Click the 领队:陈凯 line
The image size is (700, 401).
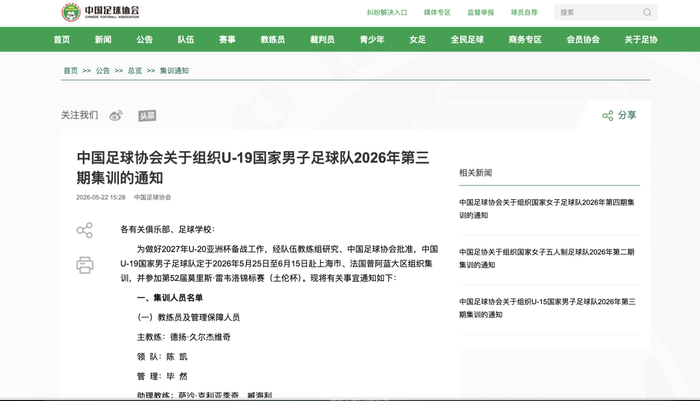point(162,357)
